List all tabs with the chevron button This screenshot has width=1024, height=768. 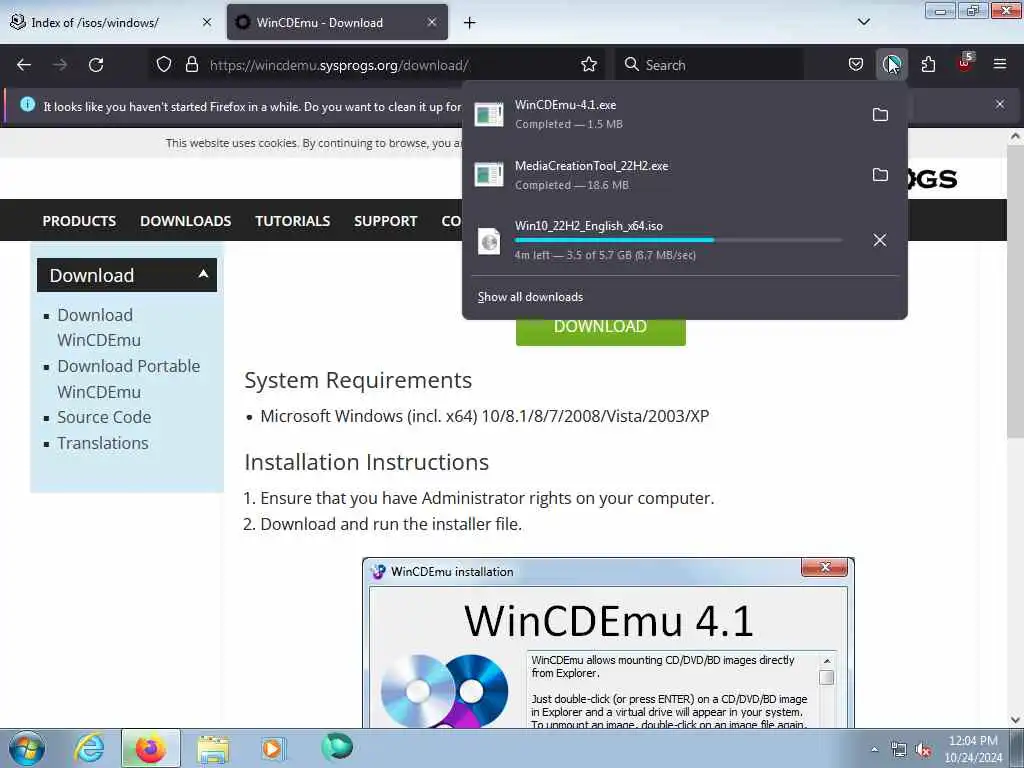point(863,22)
